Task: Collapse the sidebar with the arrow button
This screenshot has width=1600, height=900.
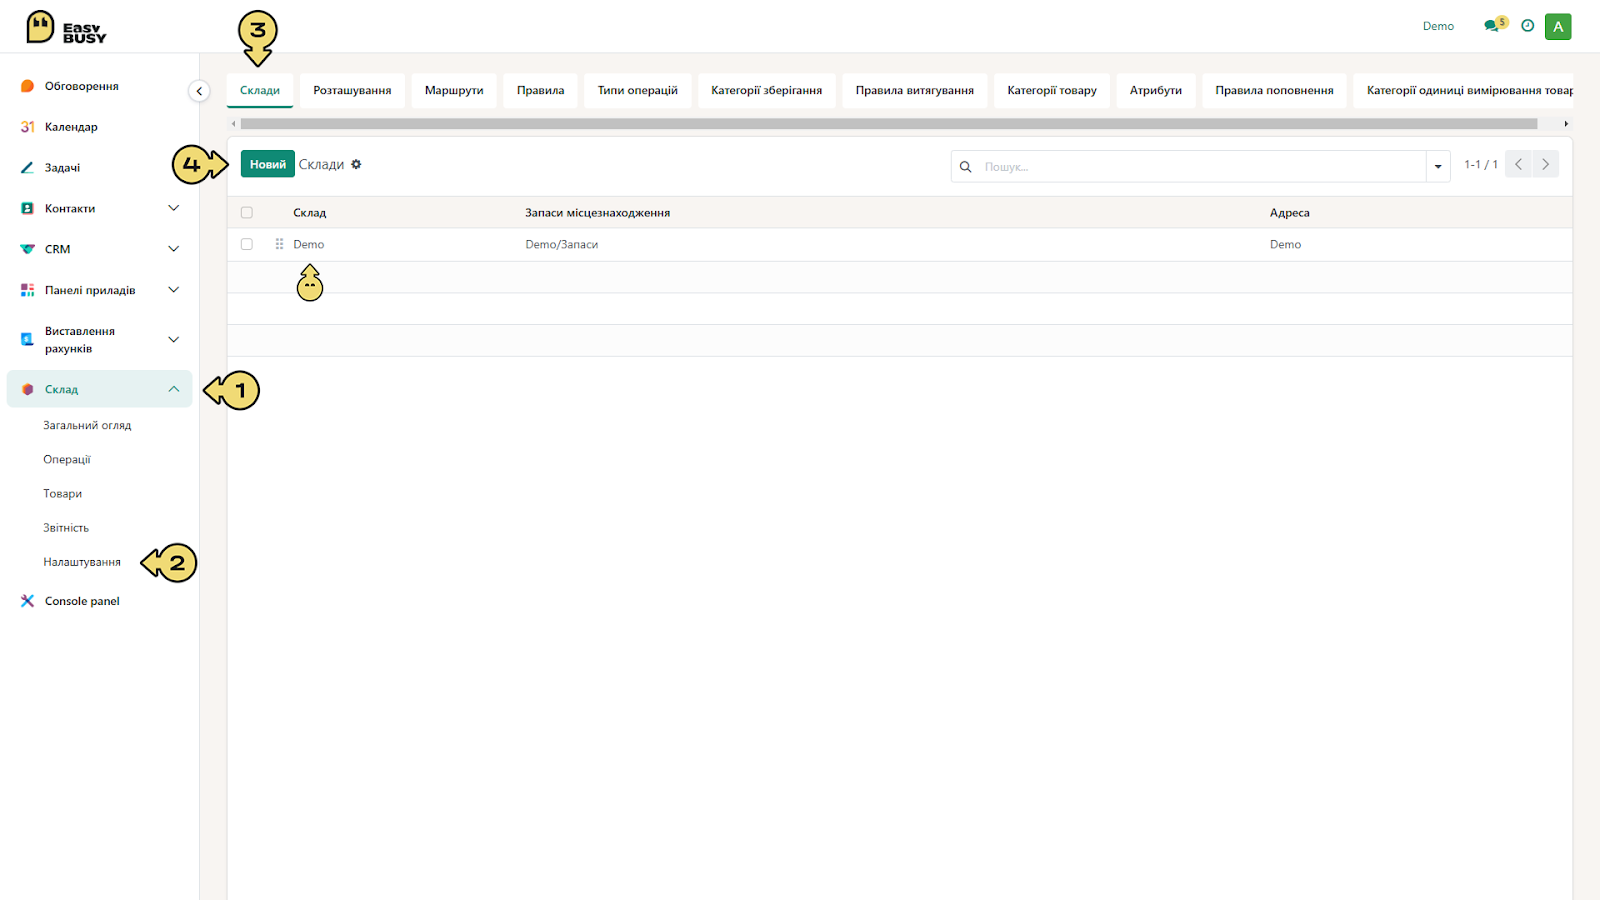Action: [199, 91]
